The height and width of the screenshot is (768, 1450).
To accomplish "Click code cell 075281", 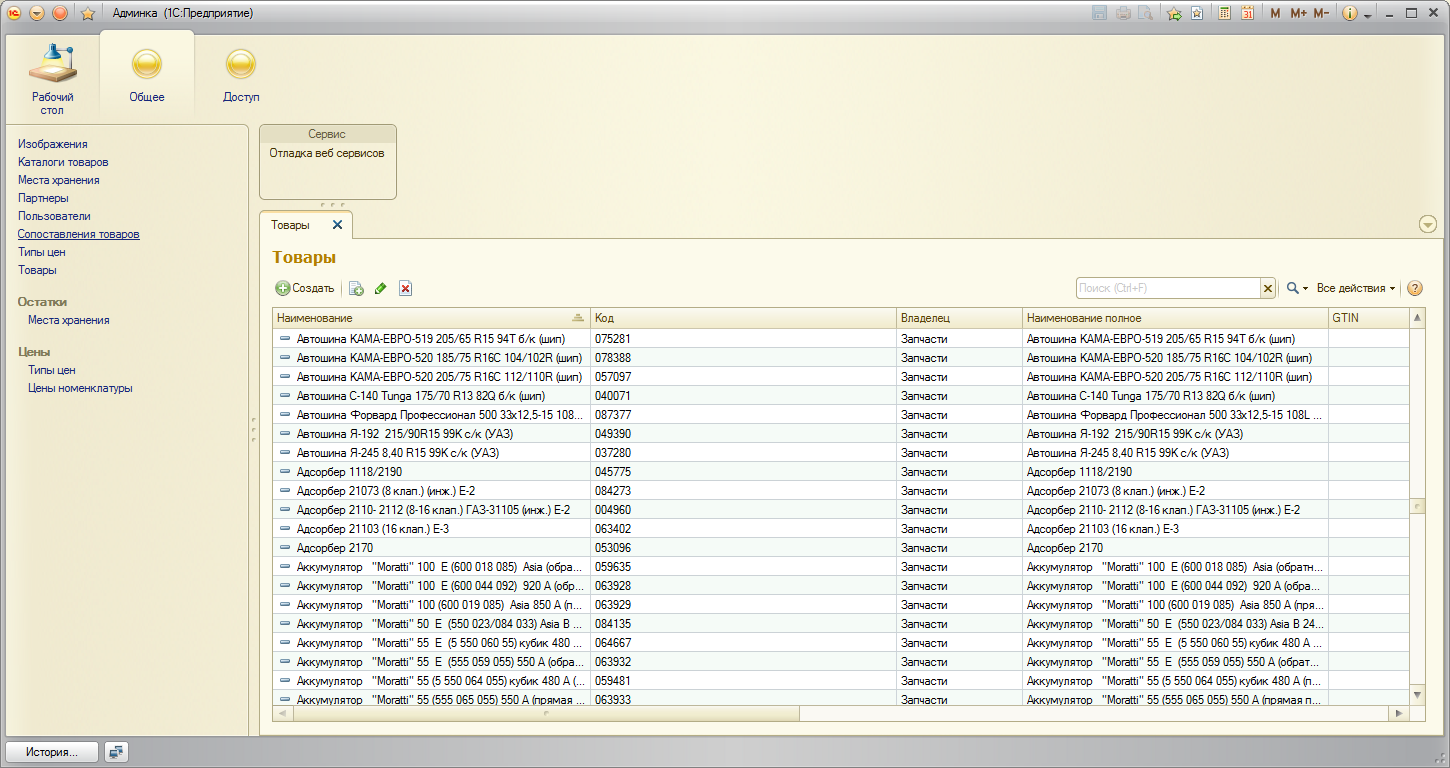I will pos(743,339).
